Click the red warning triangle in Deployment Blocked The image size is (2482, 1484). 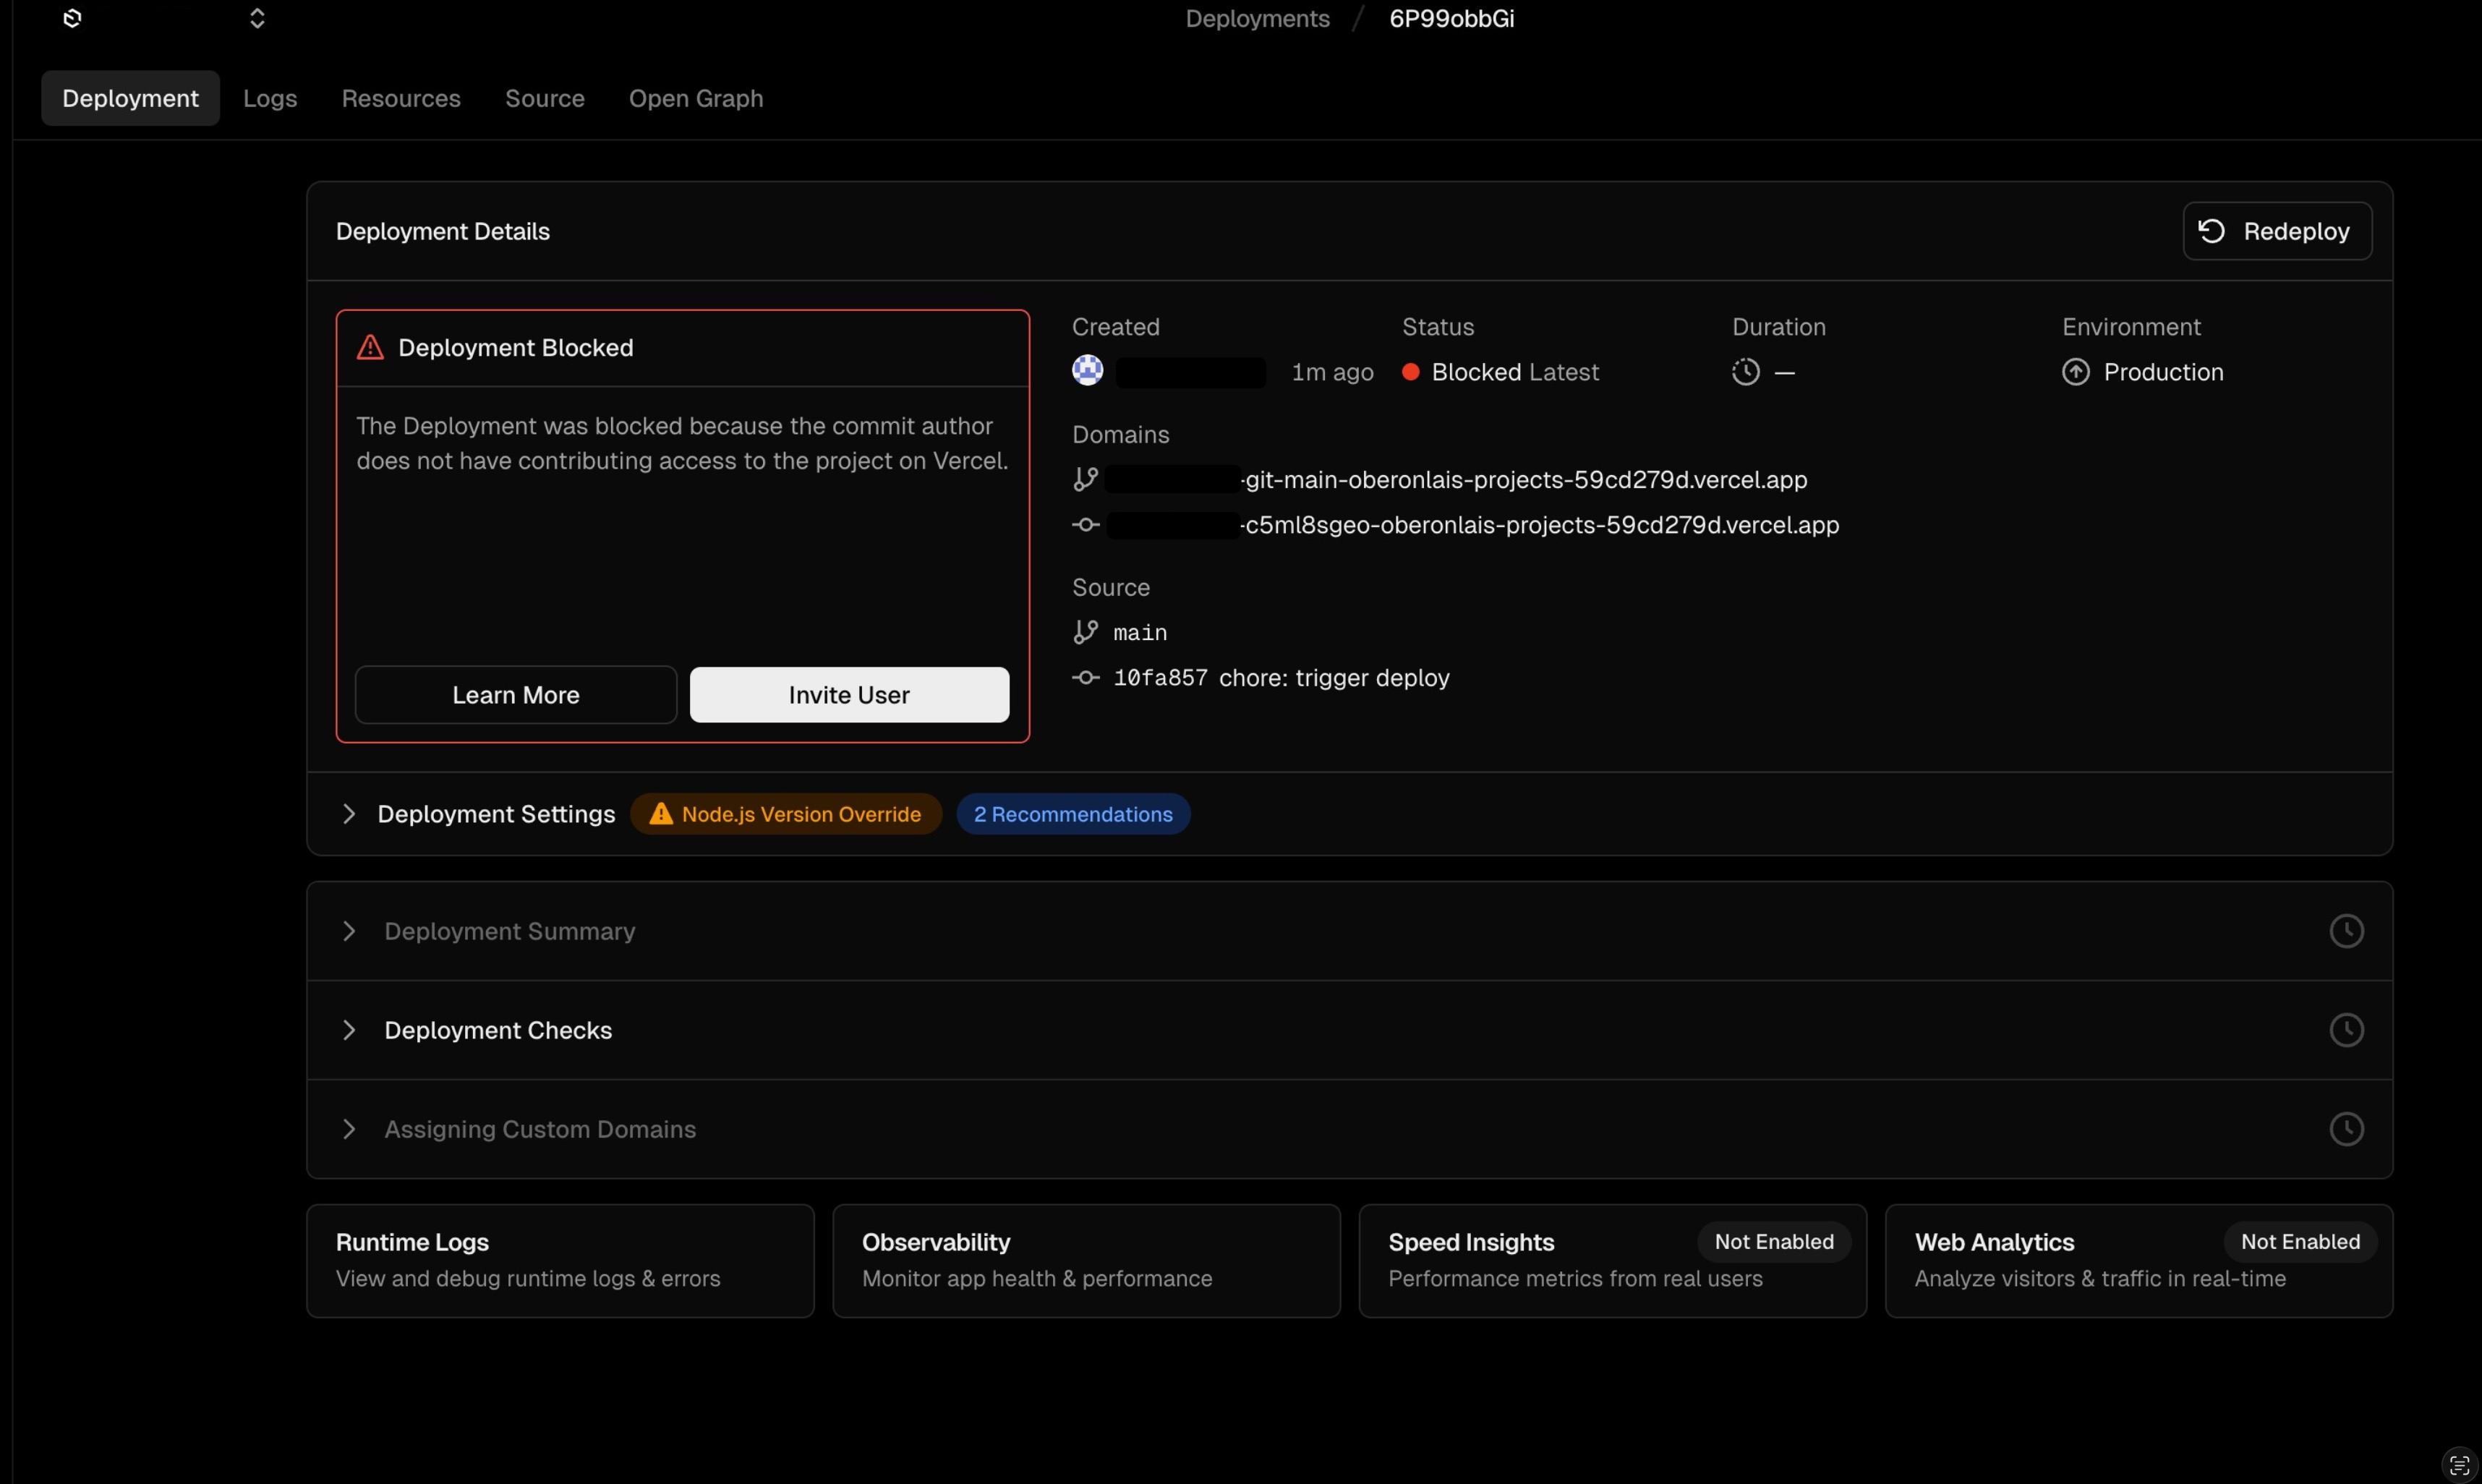click(x=370, y=347)
